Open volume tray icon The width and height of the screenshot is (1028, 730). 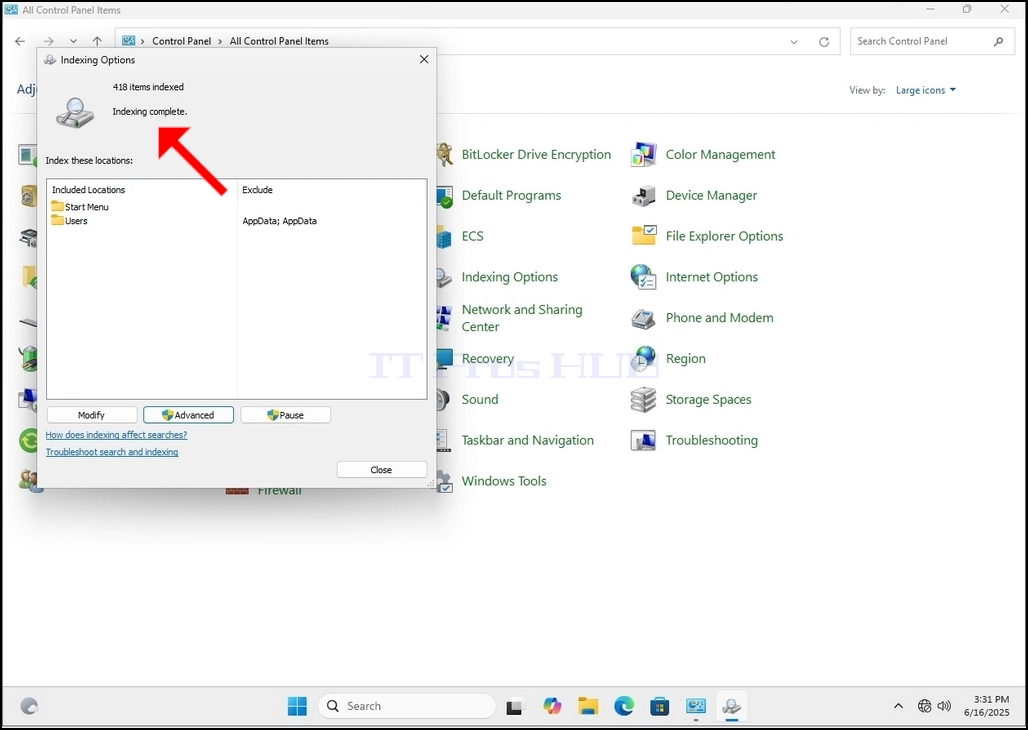(x=944, y=706)
